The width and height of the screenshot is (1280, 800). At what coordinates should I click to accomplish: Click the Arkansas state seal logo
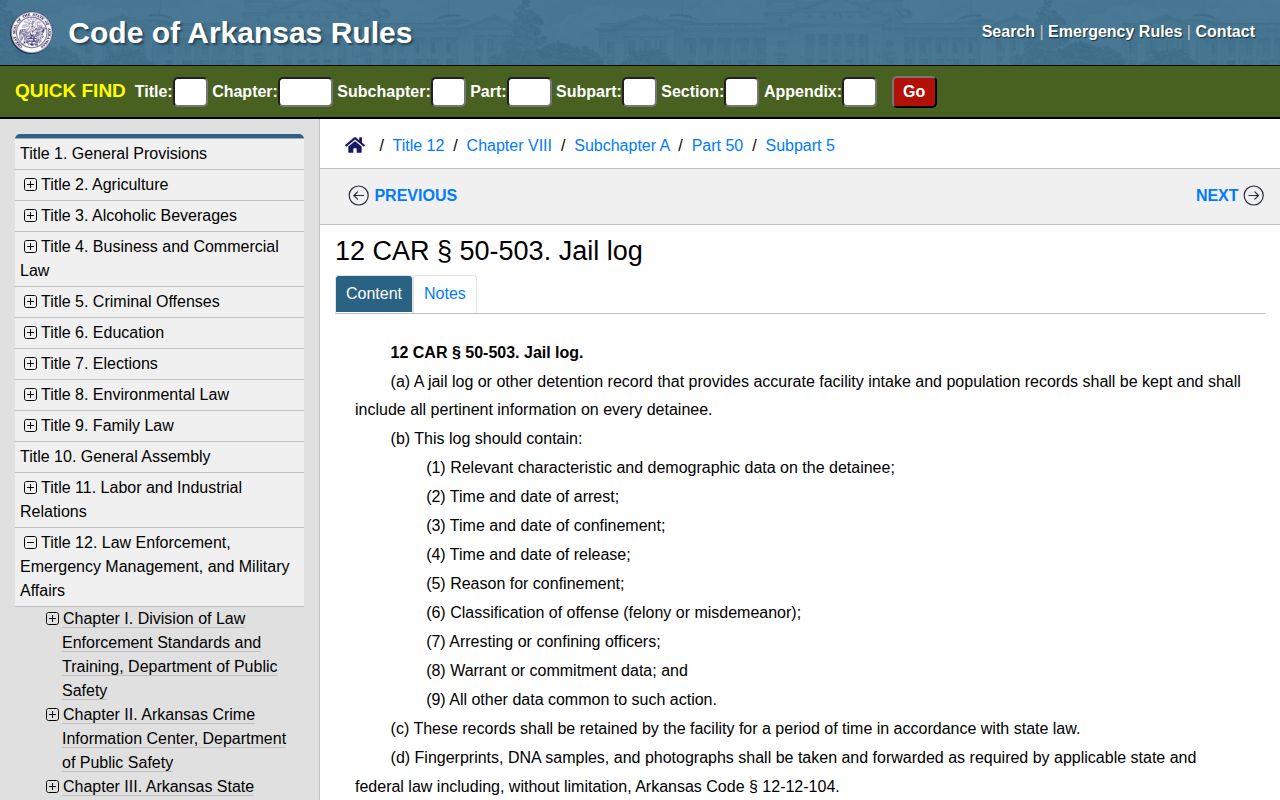tap(31, 33)
